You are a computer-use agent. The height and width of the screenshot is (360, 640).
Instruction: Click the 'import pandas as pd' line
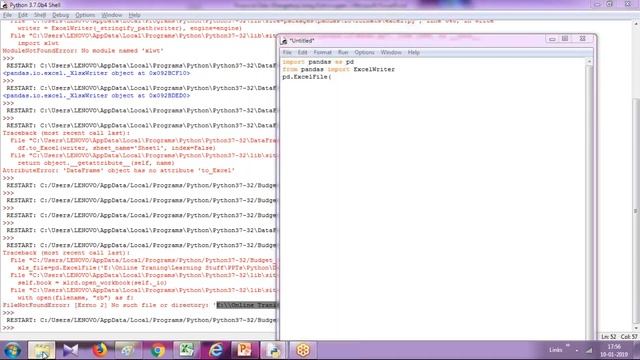pos(318,62)
